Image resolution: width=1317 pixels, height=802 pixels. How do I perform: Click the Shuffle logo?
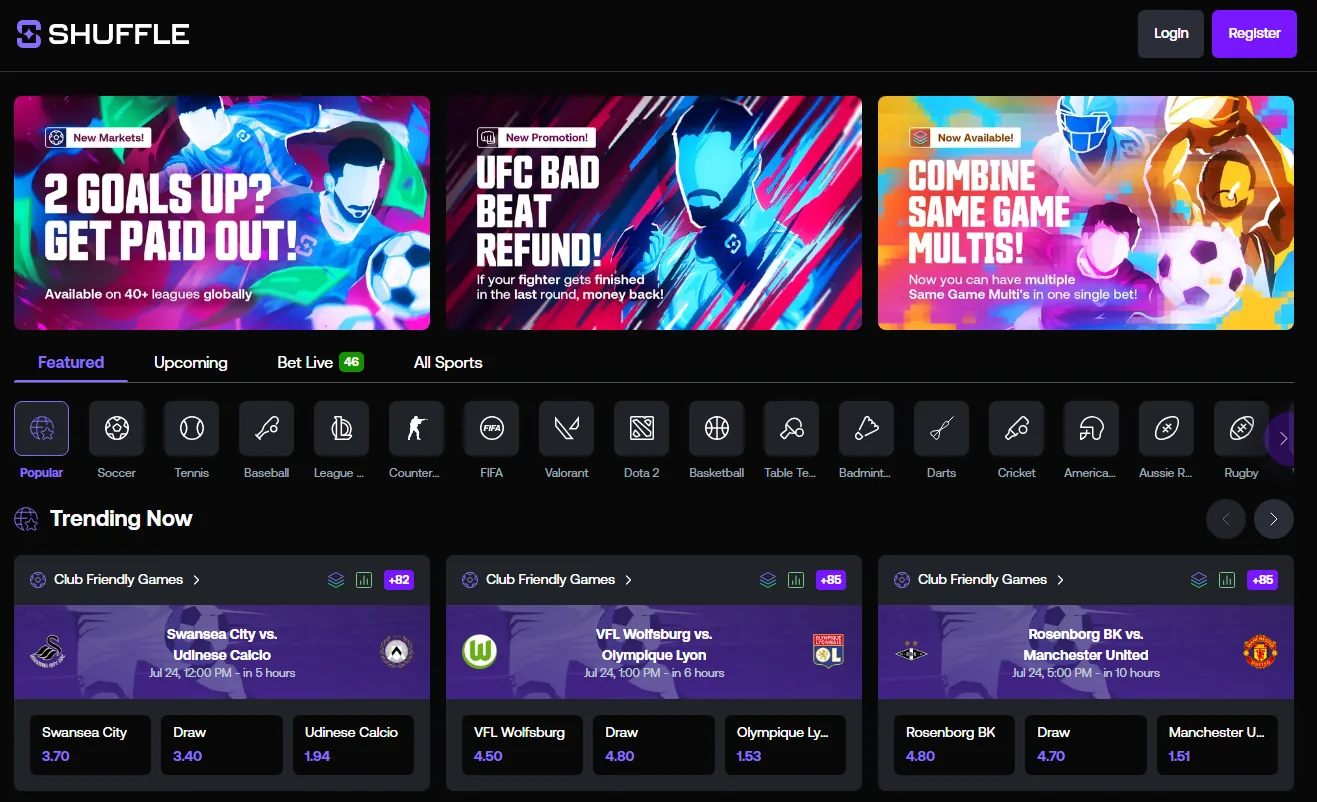103,34
